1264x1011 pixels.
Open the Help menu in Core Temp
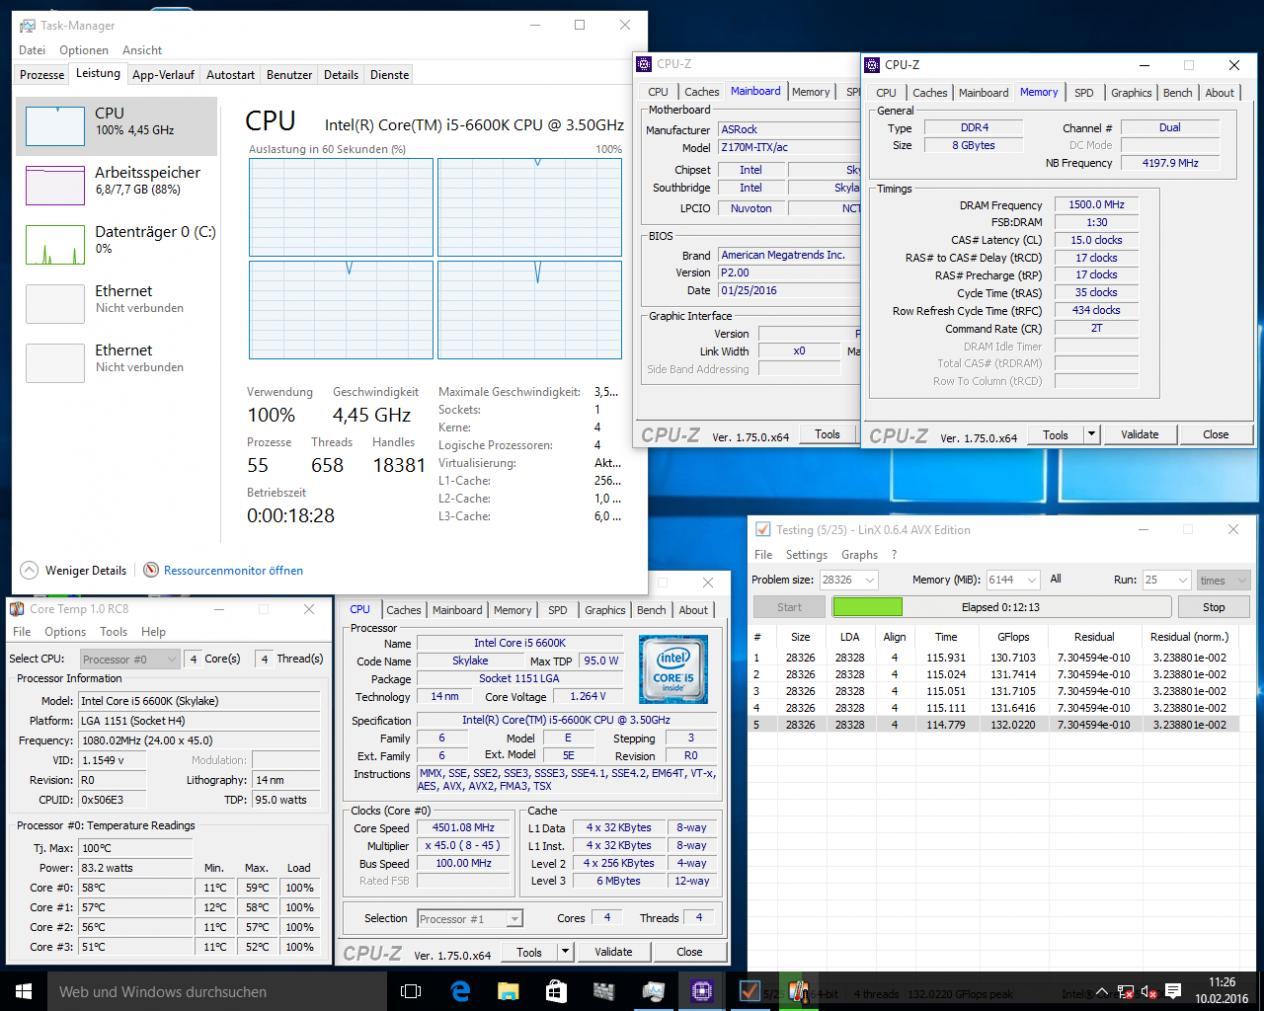tap(153, 632)
